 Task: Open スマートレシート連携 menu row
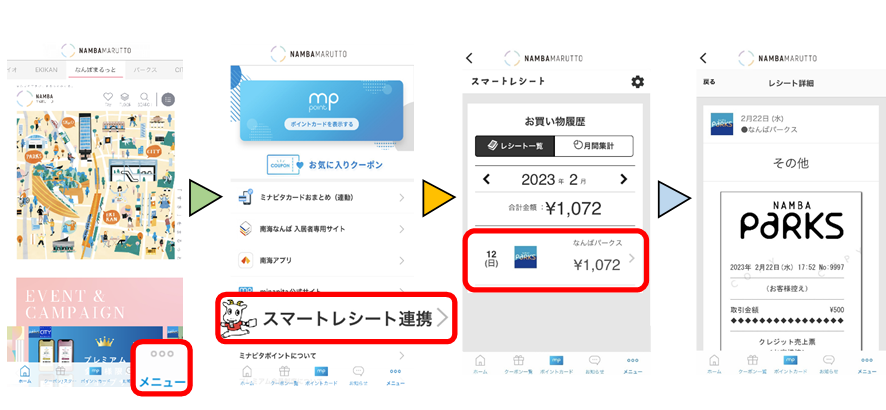[x=336, y=318]
